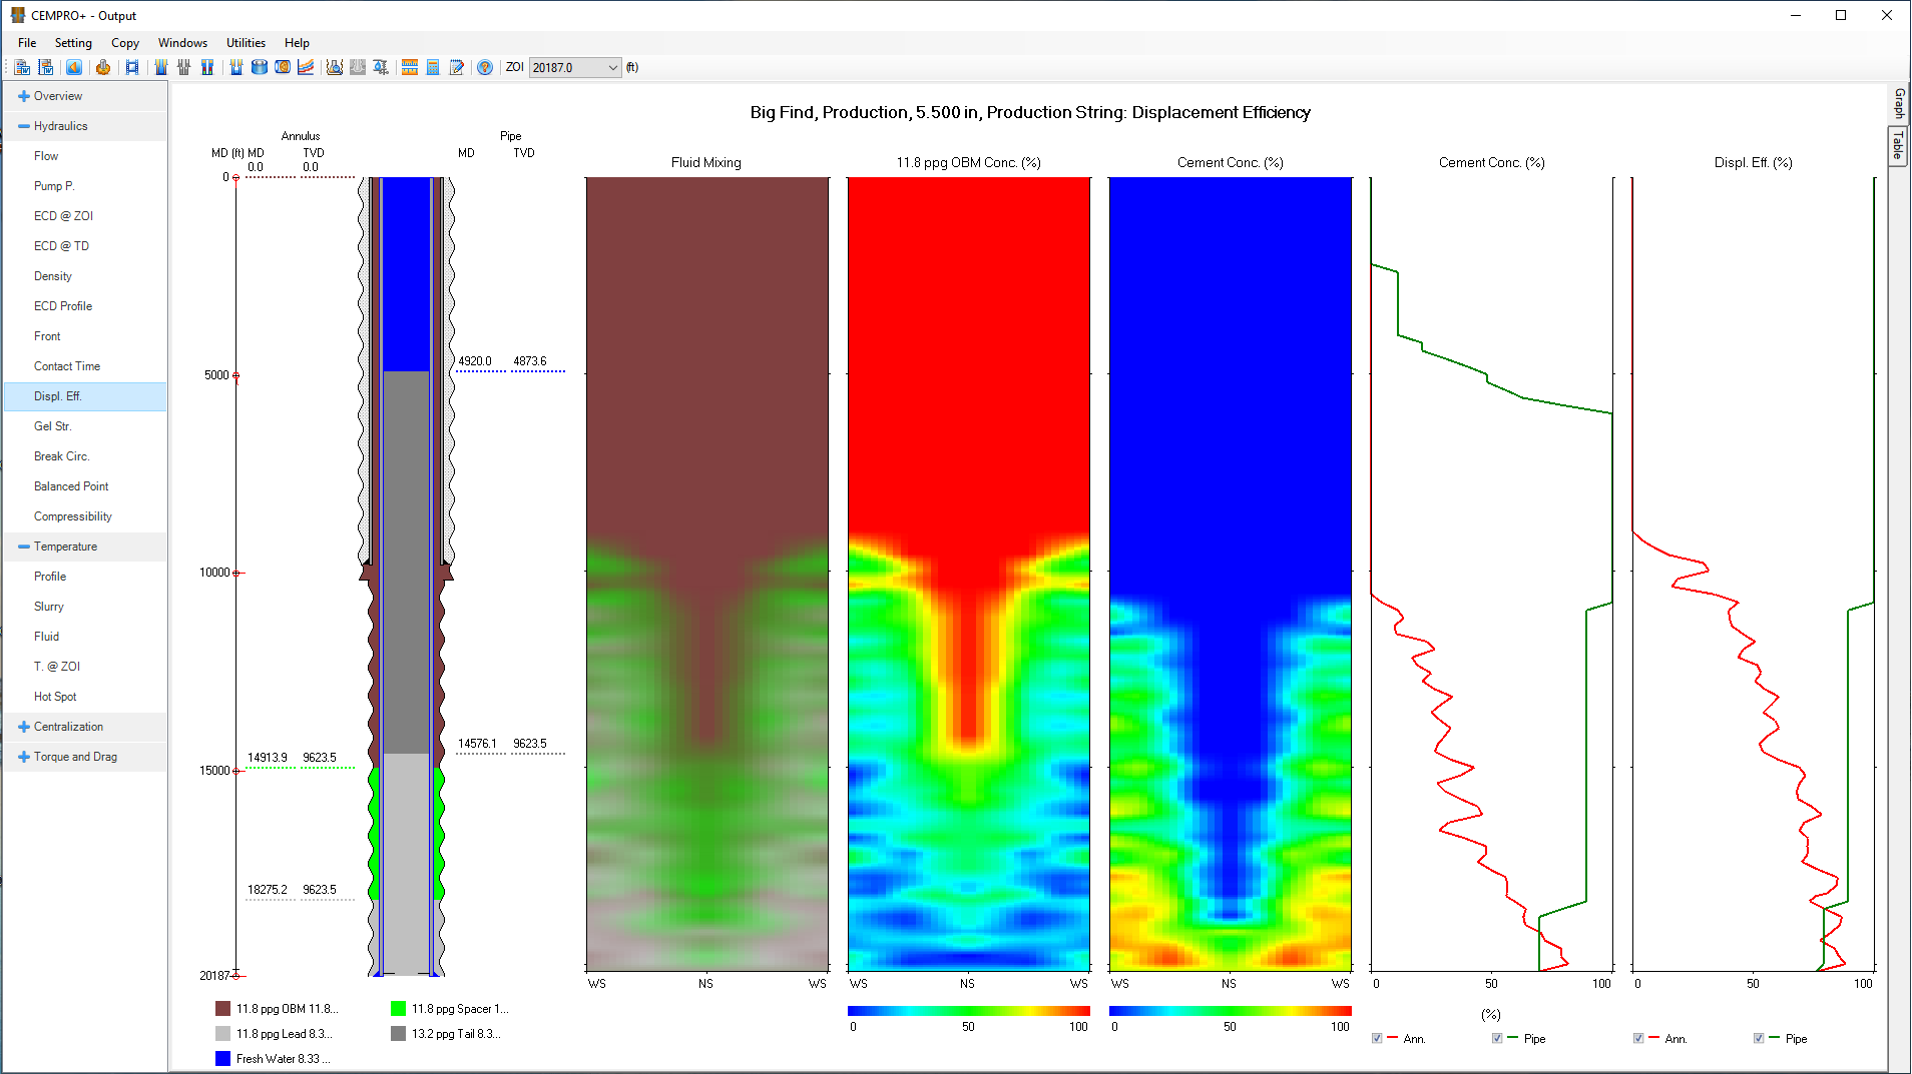
Task: Click the green Spacer legend color swatch
Action: click(x=398, y=1009)
